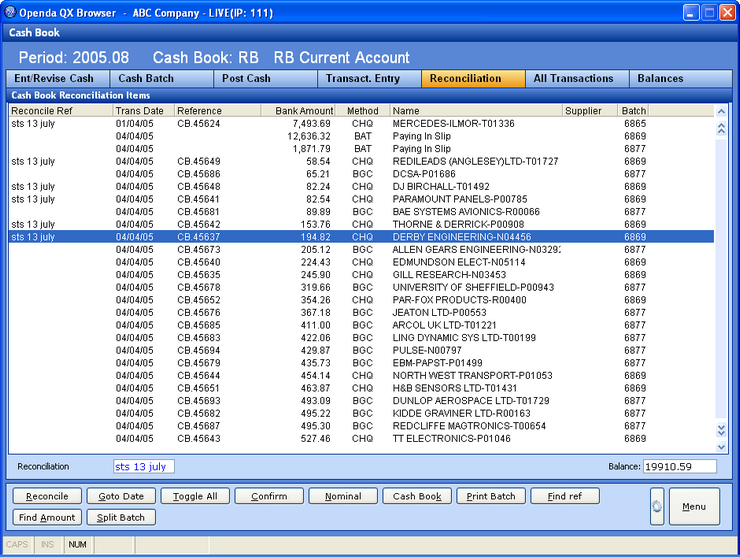
Task: Click the Name column header
Action: (477, 110)
